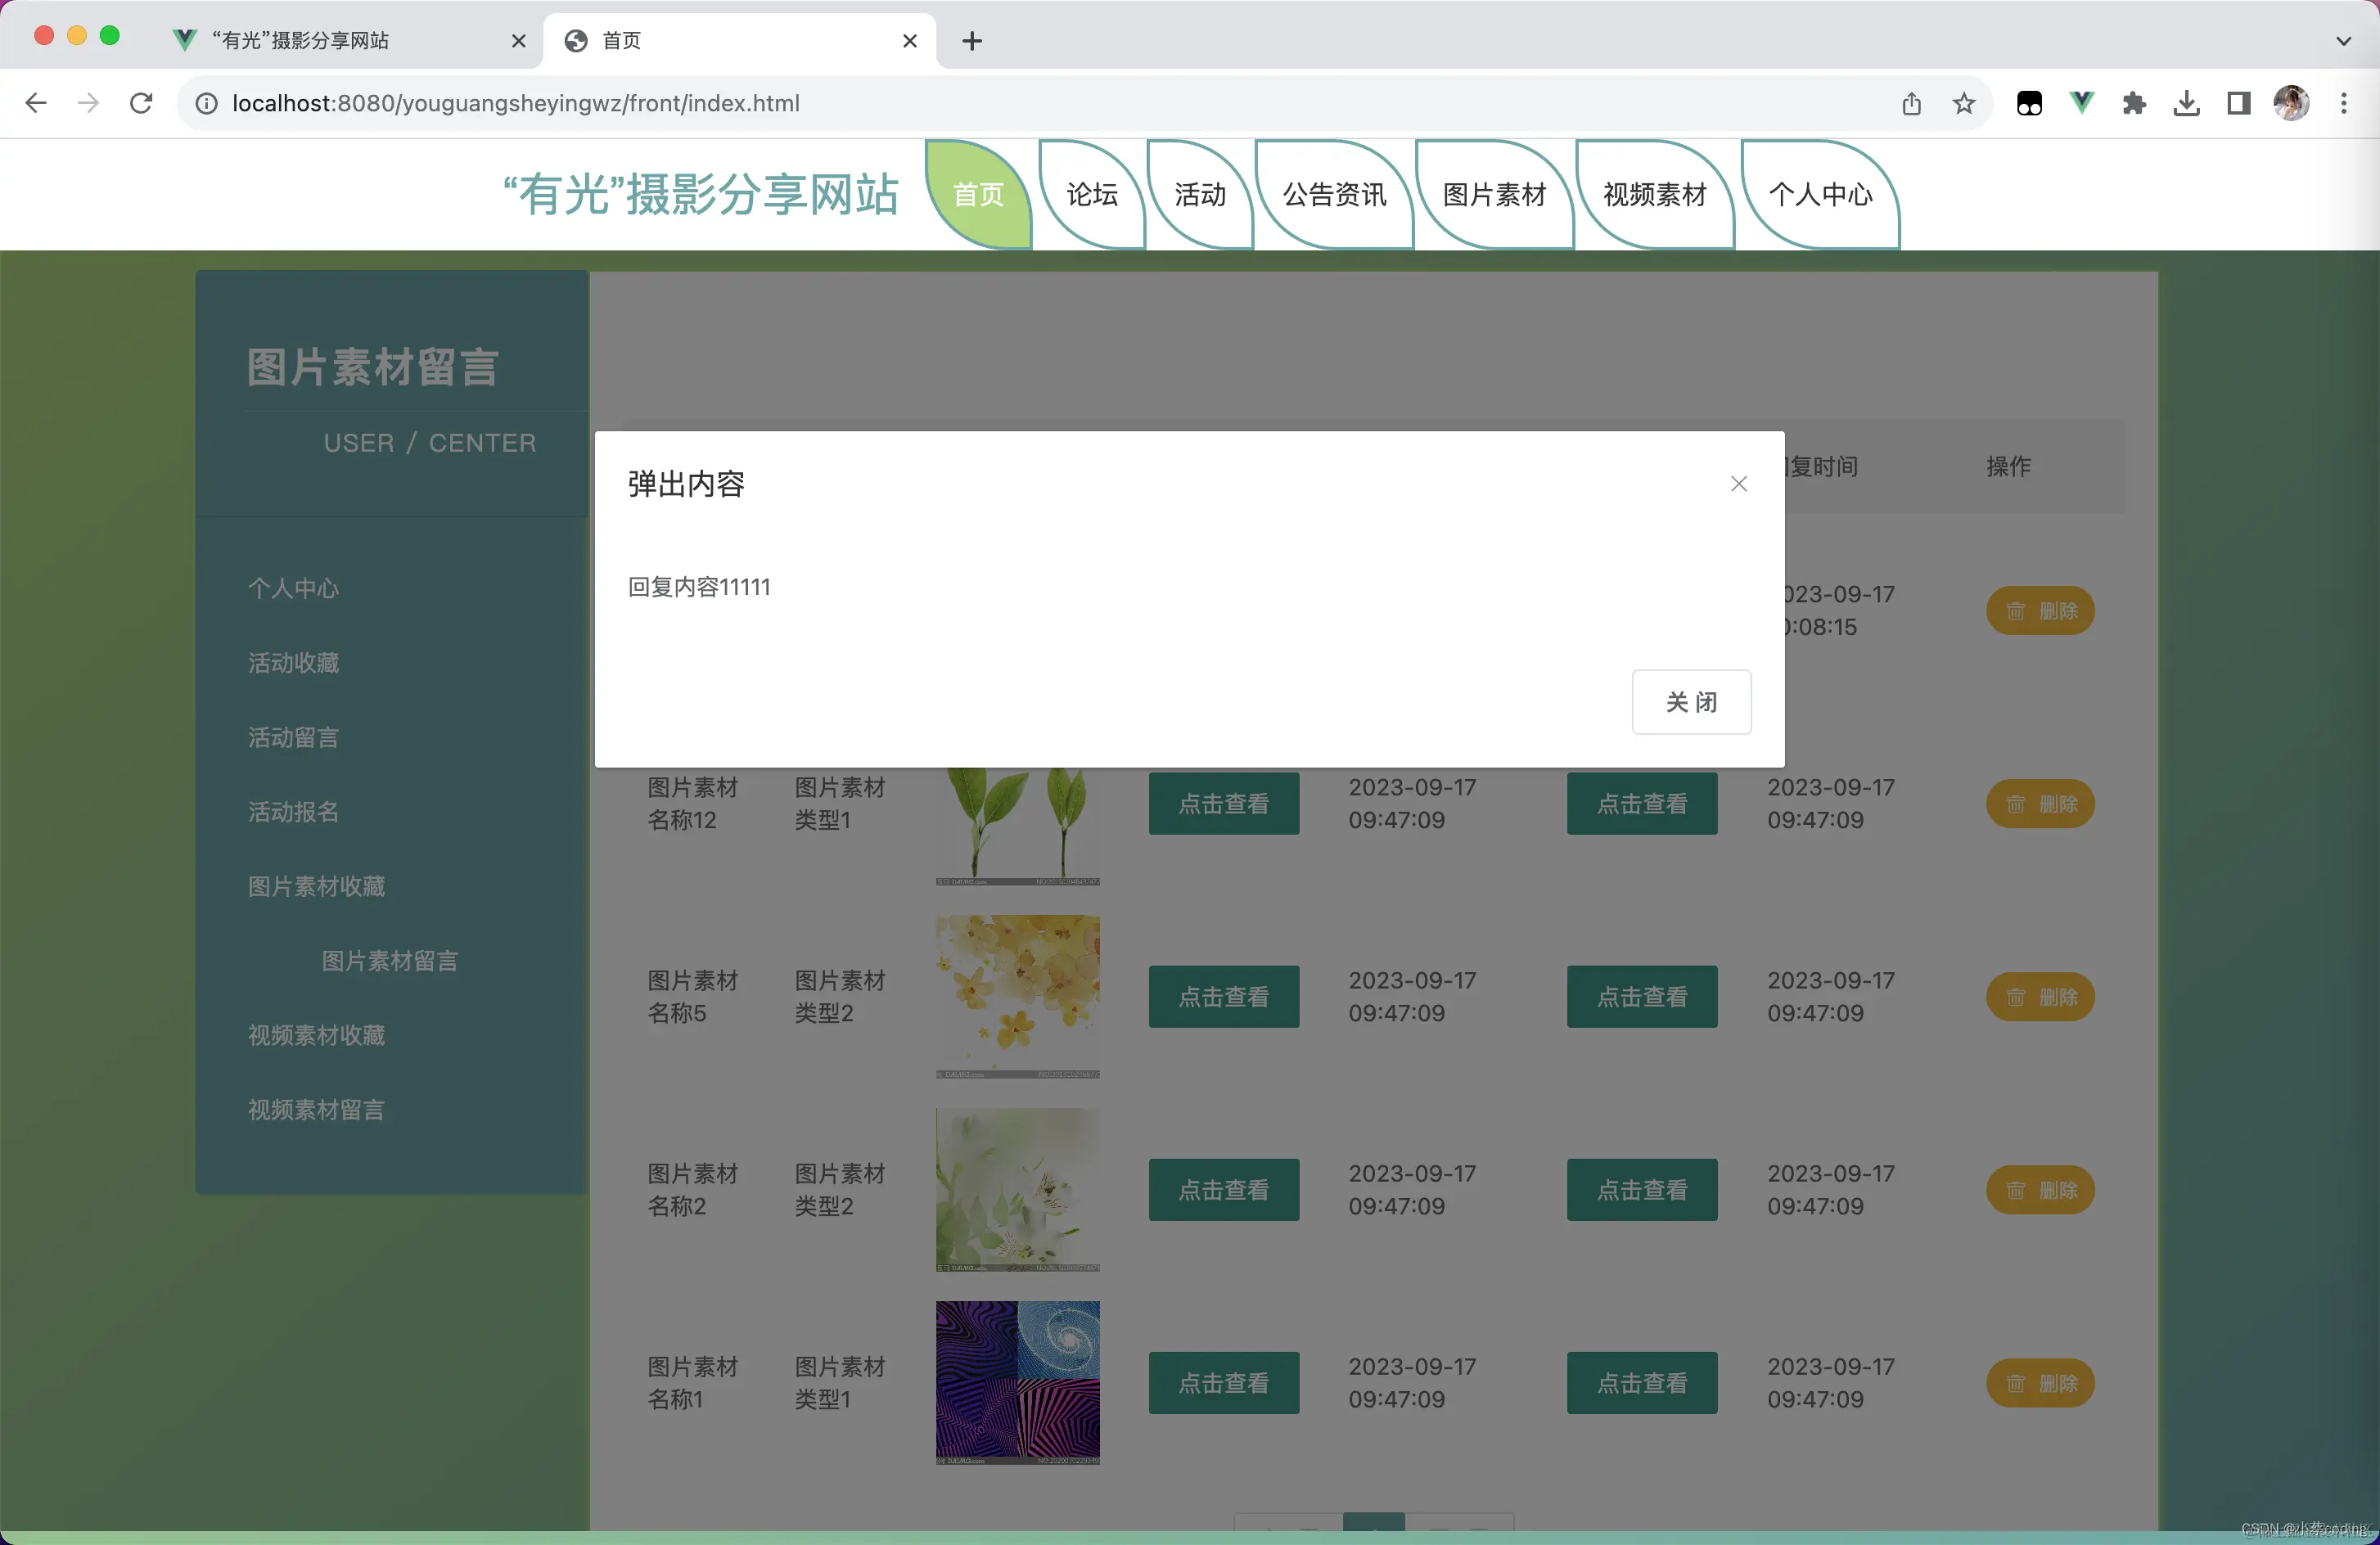Viewport: 2380px width, 1545px height.
Task: Click the purple spiral image thumbnail
Action: pos(1017,1383)
